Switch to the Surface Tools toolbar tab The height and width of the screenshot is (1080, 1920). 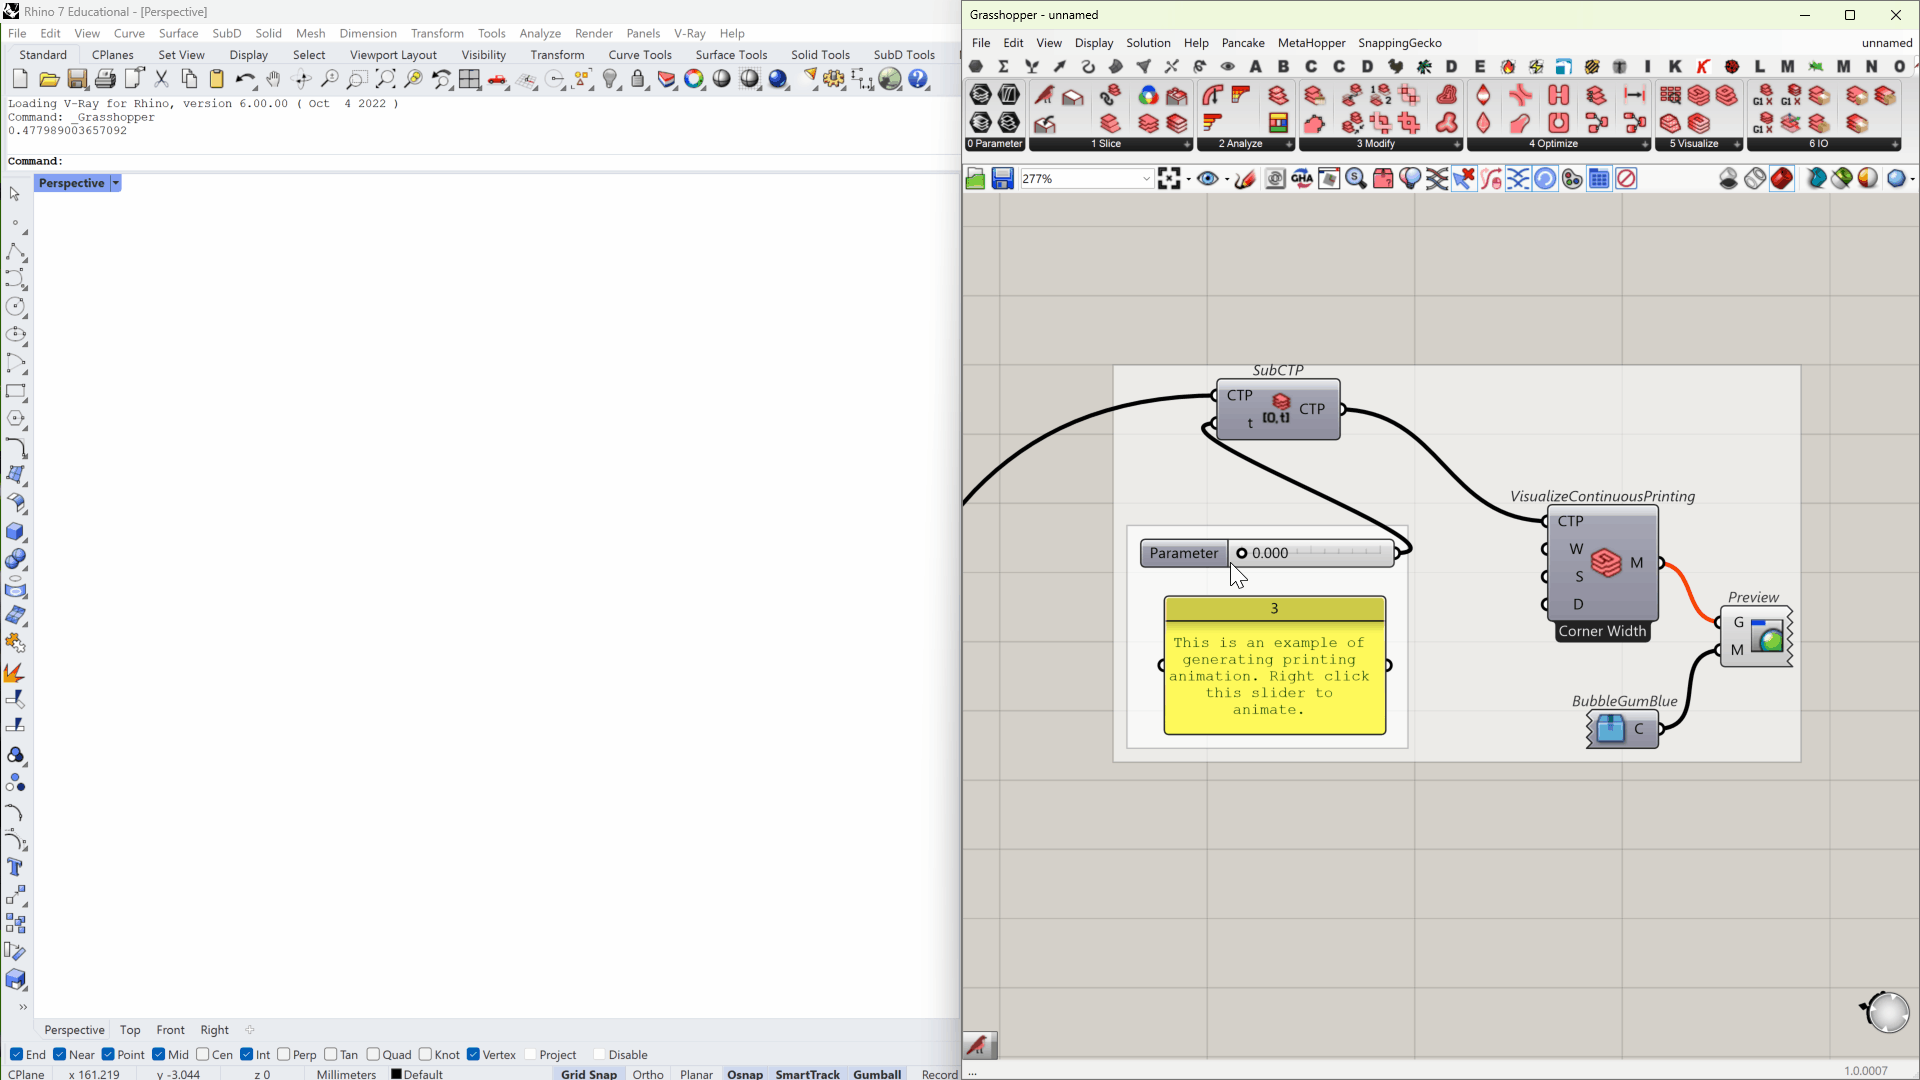tap(731, 55)
